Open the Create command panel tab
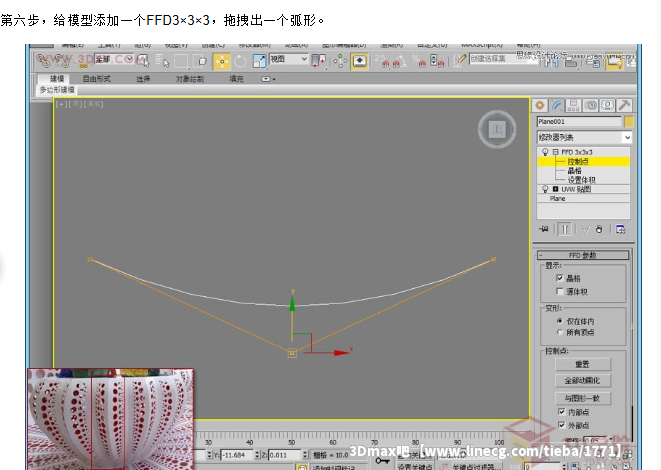Viewport: 661px width, 470px height. tap(540, 105)
